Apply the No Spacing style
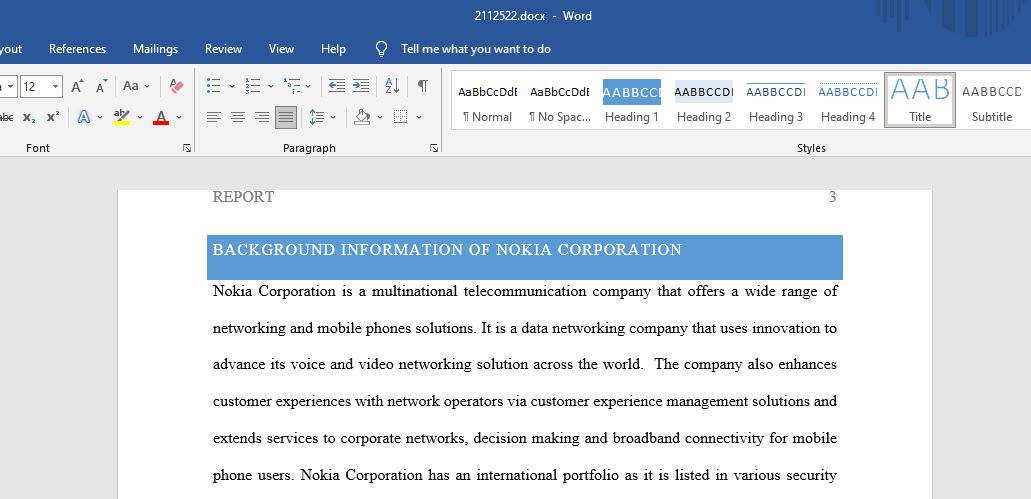 point(560,100)
